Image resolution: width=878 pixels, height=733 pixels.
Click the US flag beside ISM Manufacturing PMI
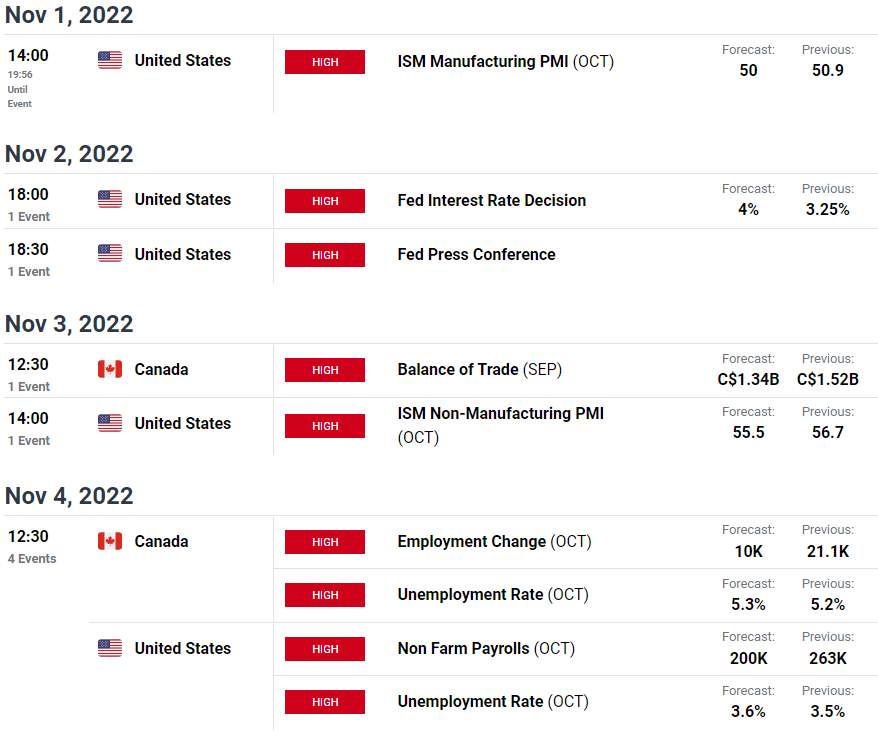coord(110,60)
